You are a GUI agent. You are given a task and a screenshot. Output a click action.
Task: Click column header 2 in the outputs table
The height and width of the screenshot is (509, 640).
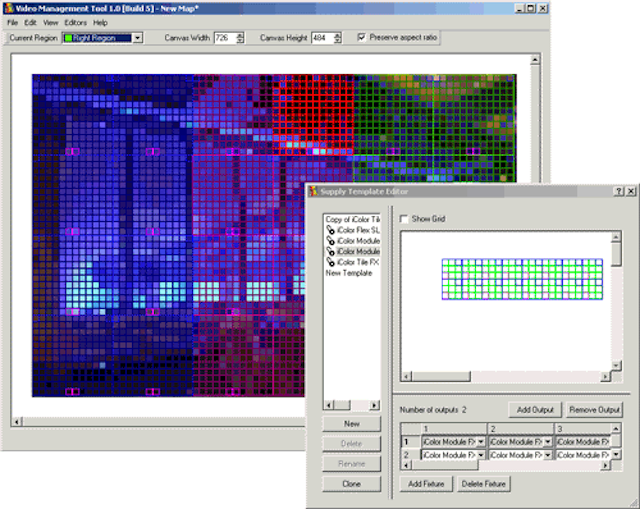tap(520, 429)
